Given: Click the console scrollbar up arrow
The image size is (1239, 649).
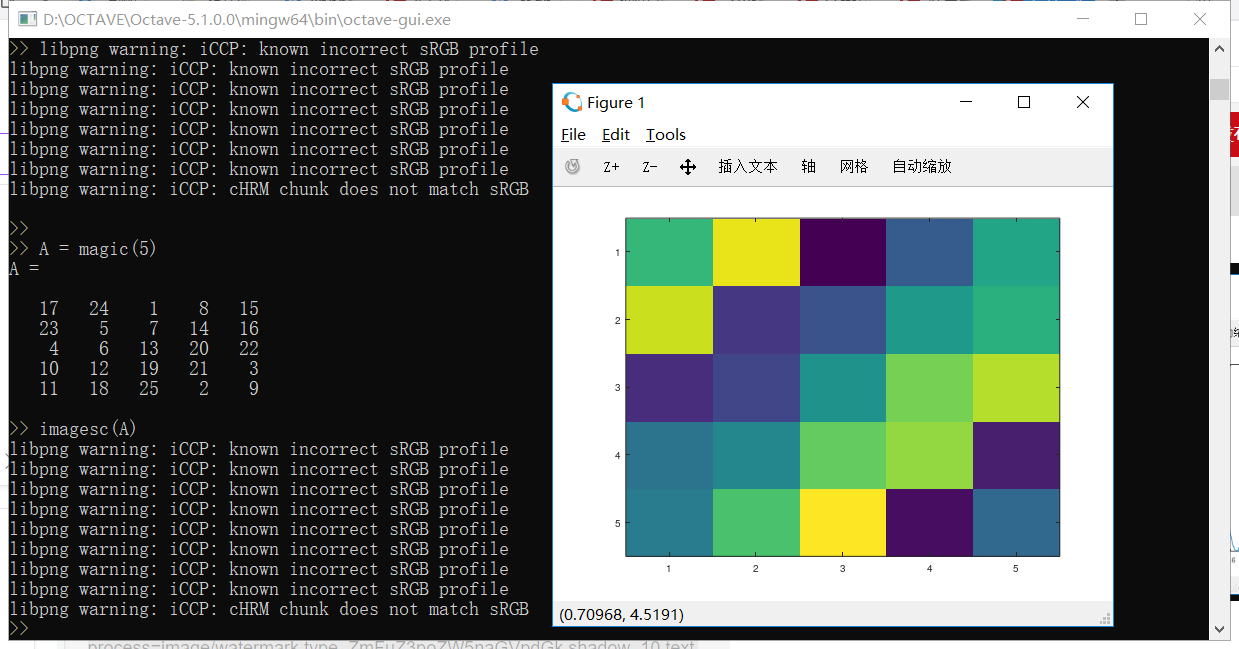Looking at the screenshot, I should pos(1219,50).
